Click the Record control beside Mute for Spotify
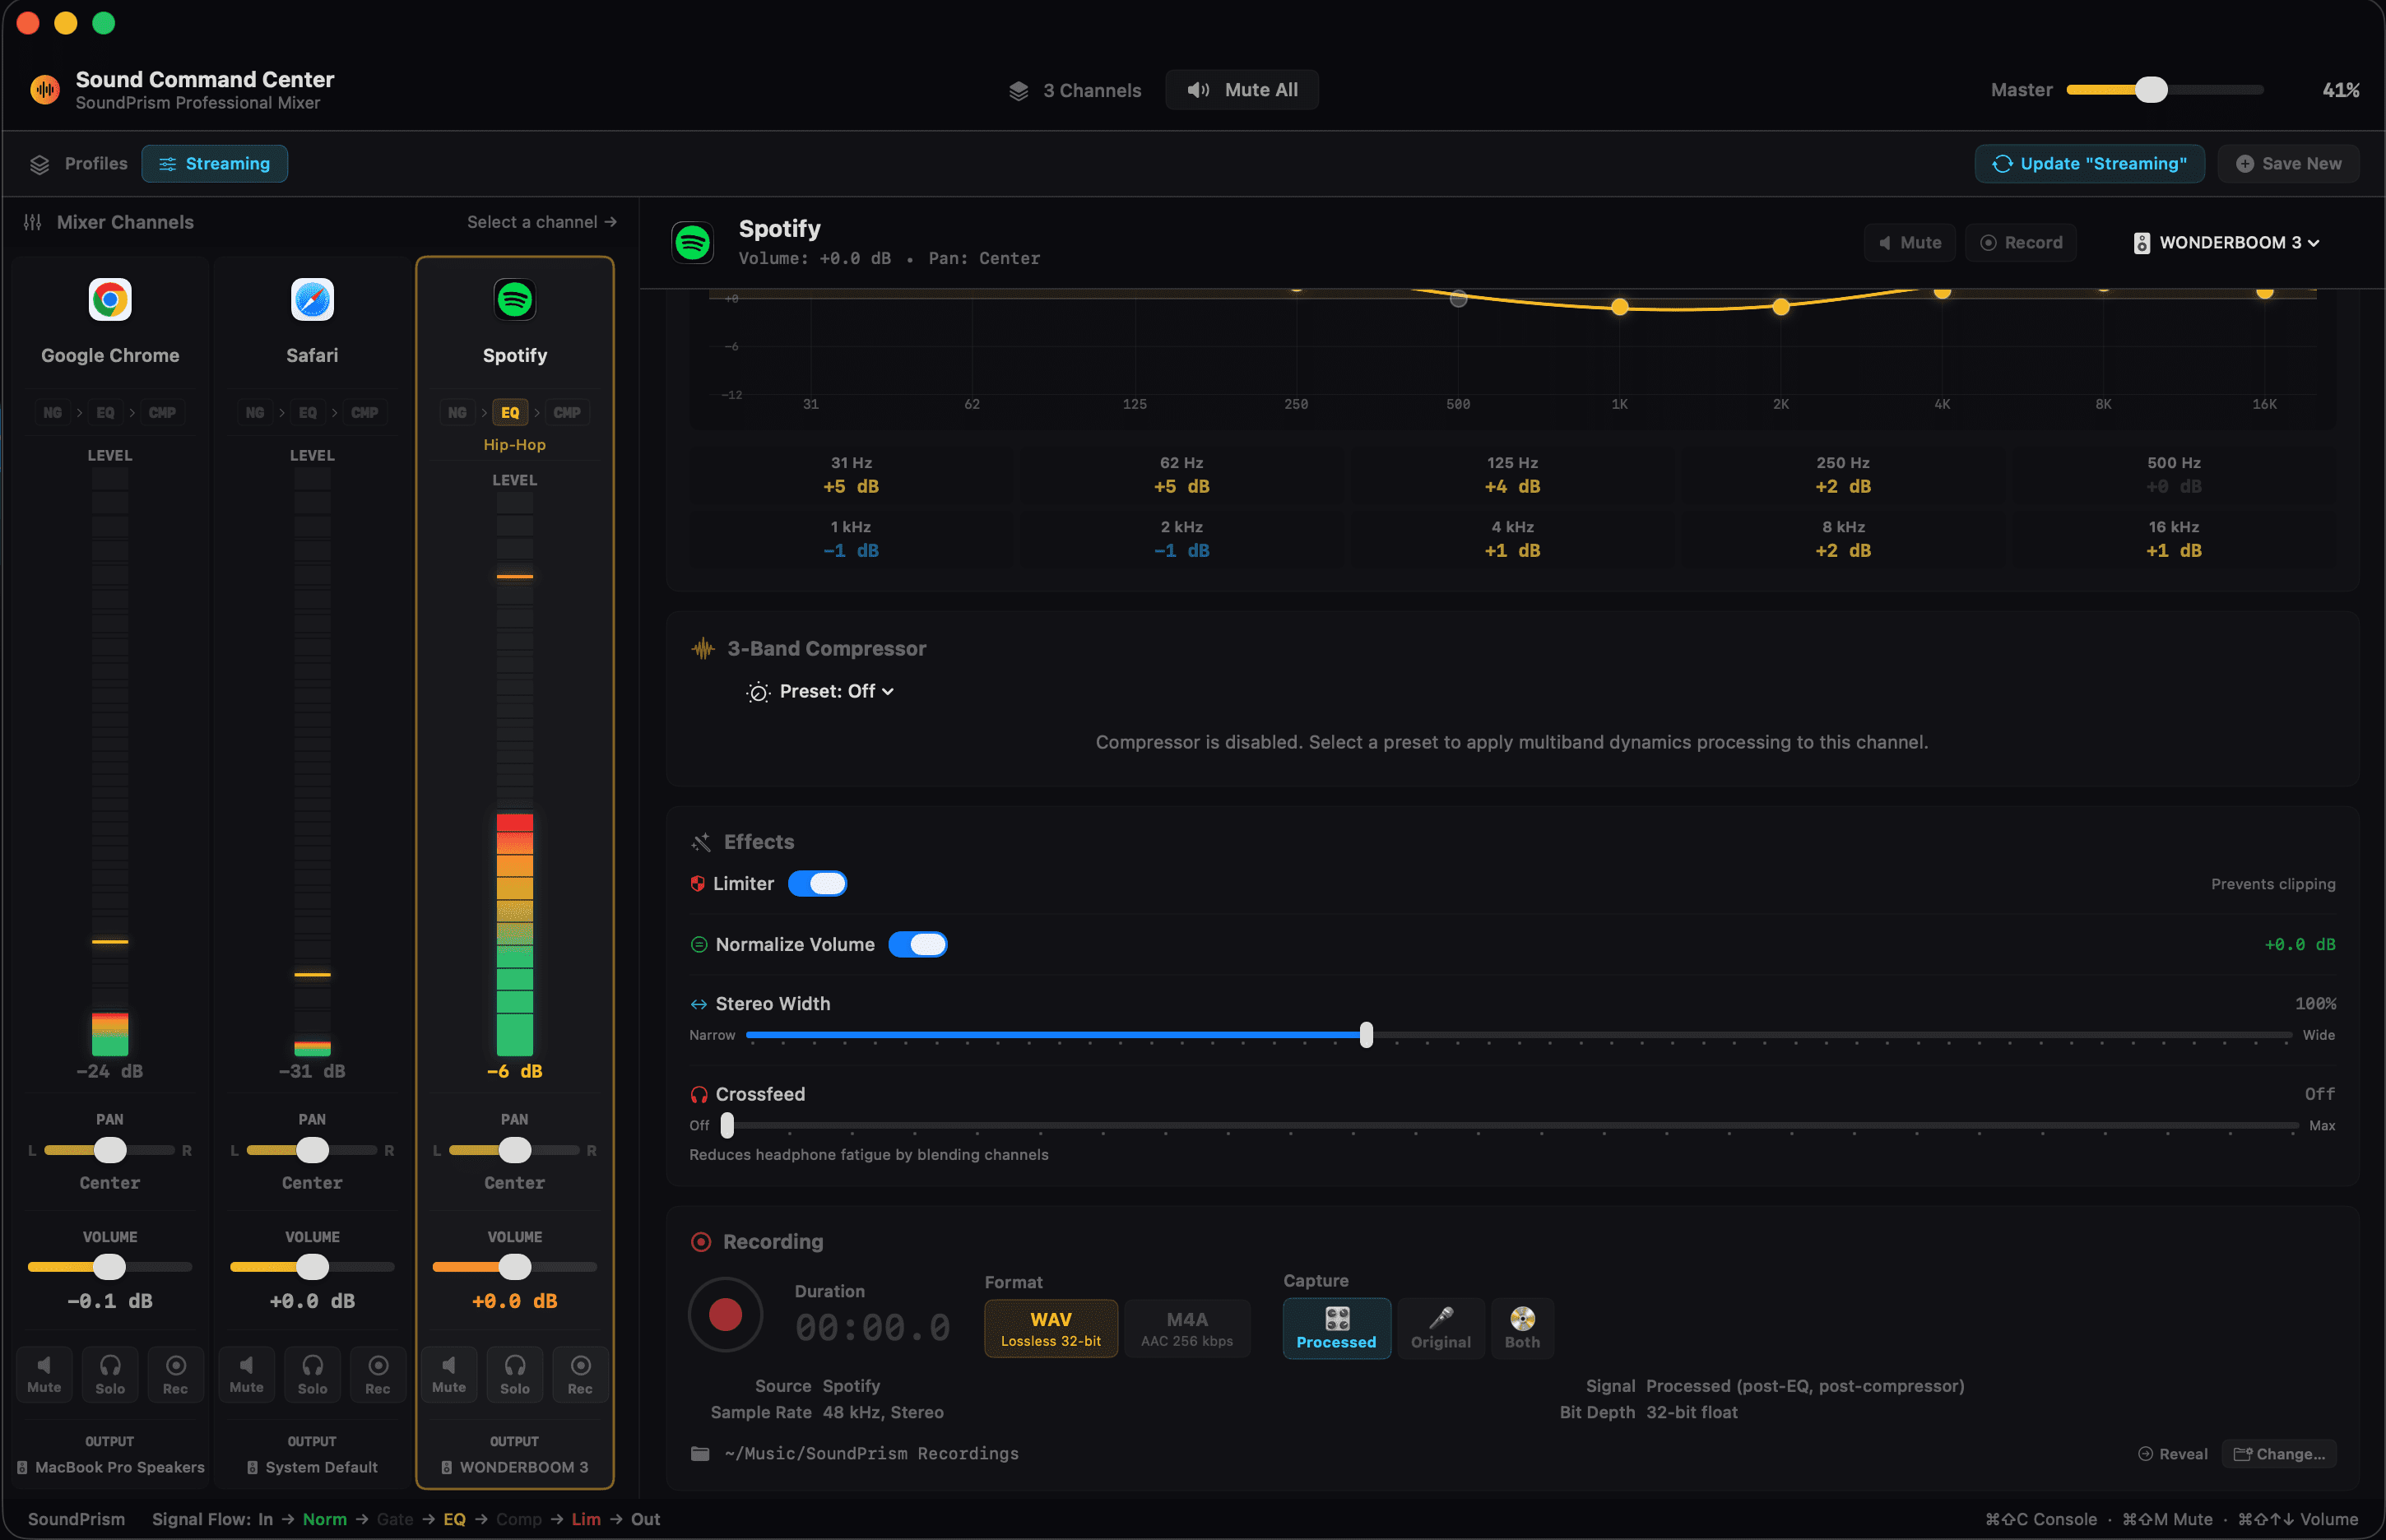The height and width of the screenshot is (1540, 2386). tap(2020, 242)
